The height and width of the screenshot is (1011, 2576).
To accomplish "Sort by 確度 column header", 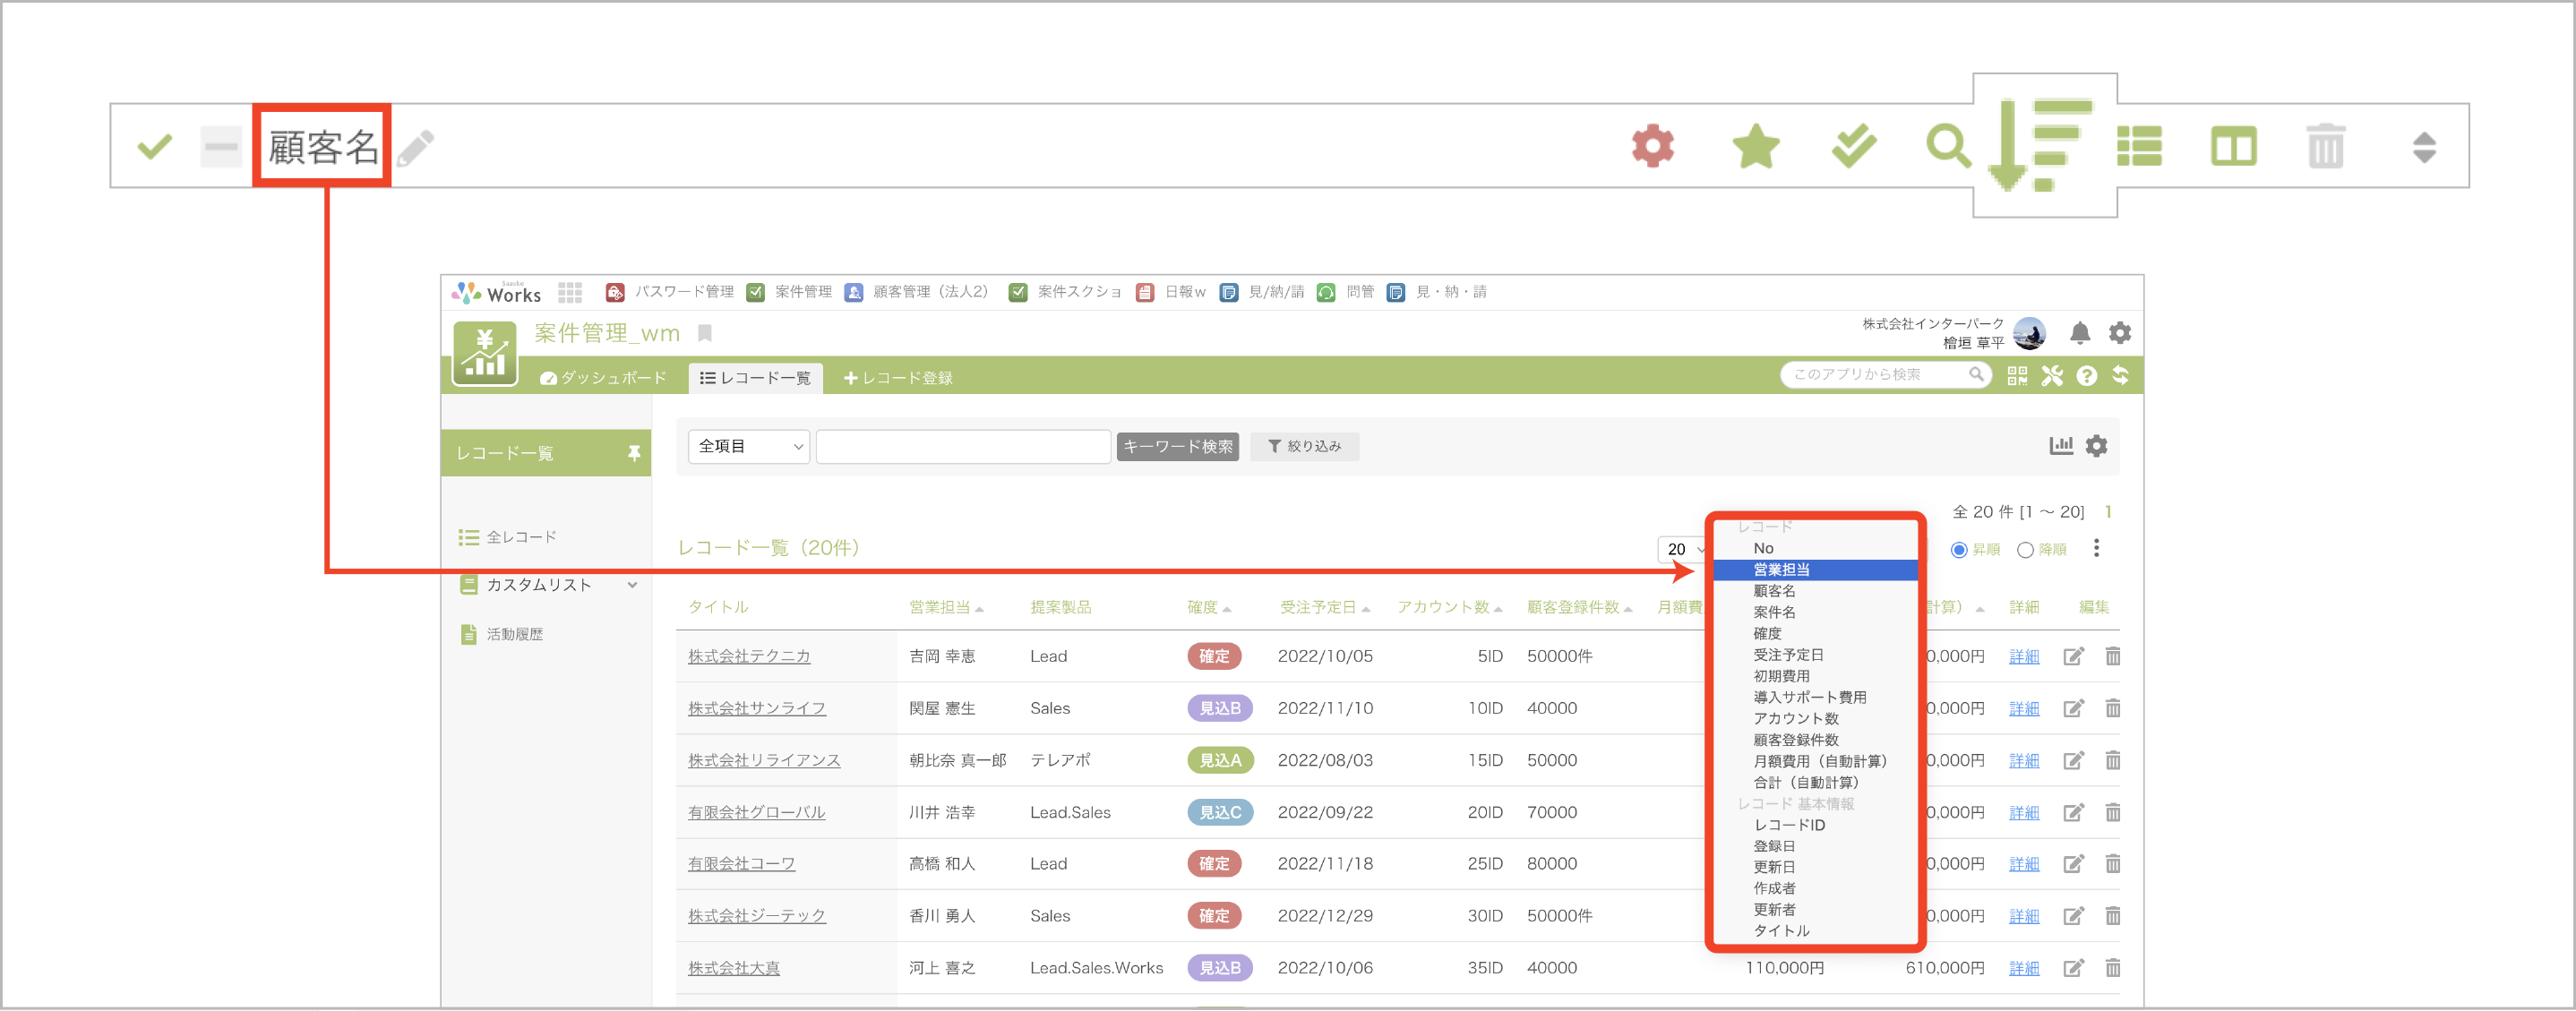I will coord(1208,607).
